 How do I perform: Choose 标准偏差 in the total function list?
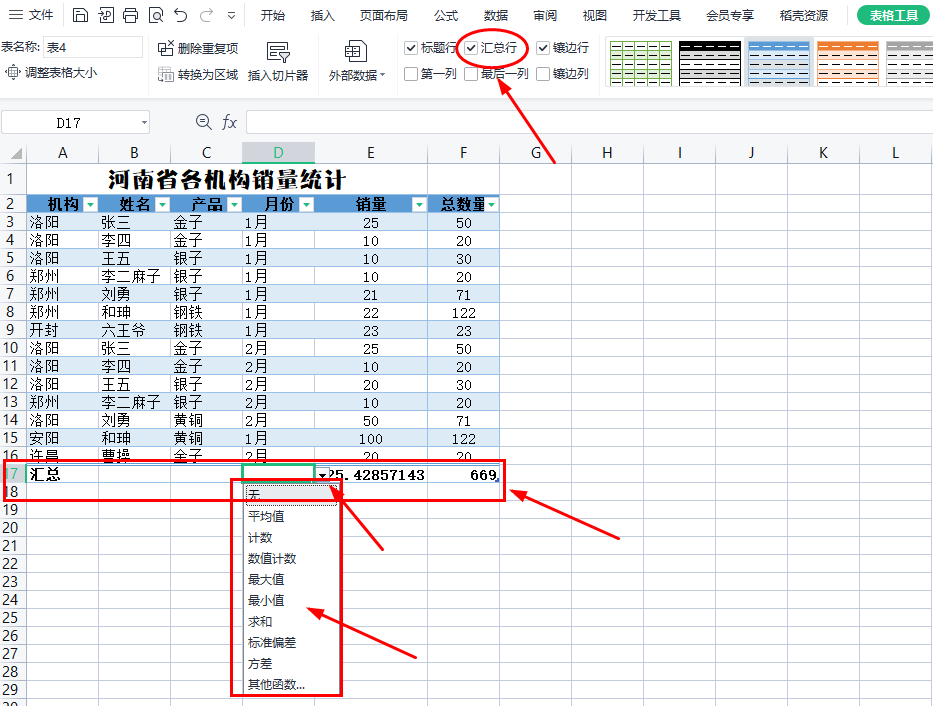[292, 642]
